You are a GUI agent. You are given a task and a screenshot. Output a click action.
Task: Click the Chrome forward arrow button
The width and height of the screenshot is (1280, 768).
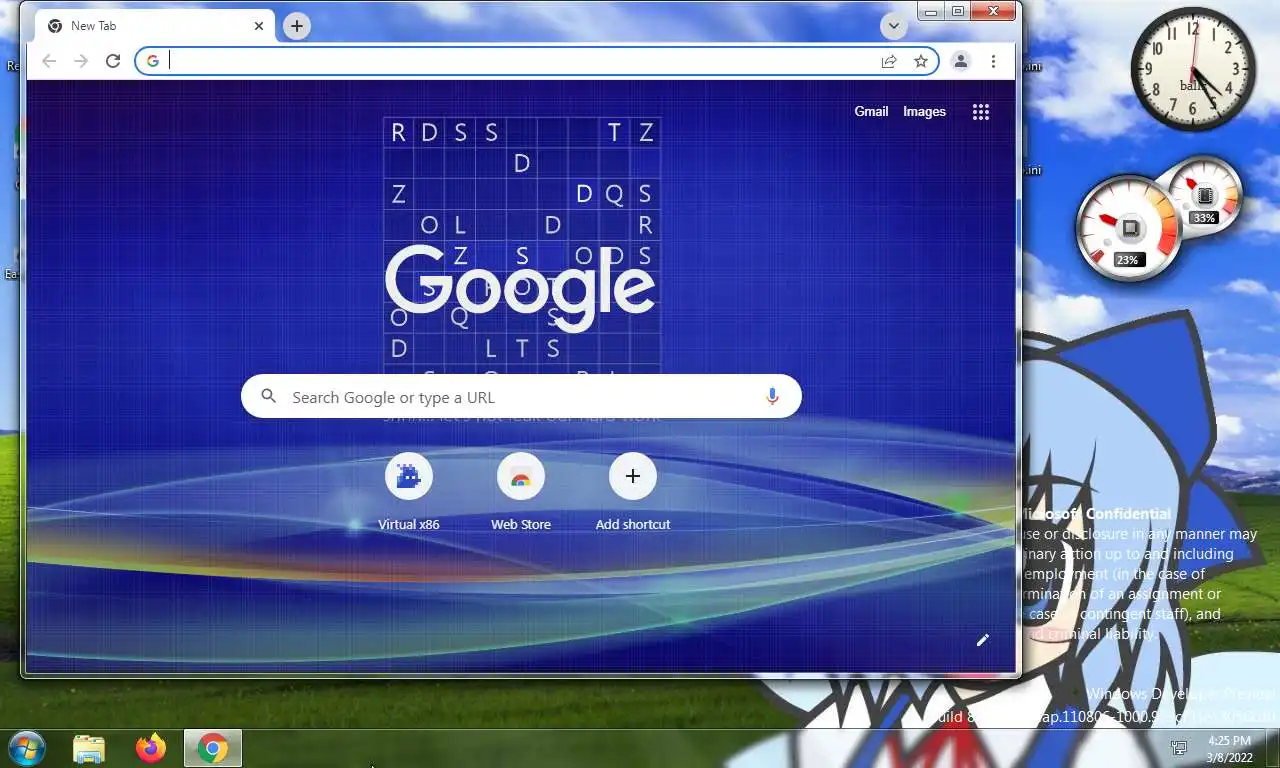81,61
